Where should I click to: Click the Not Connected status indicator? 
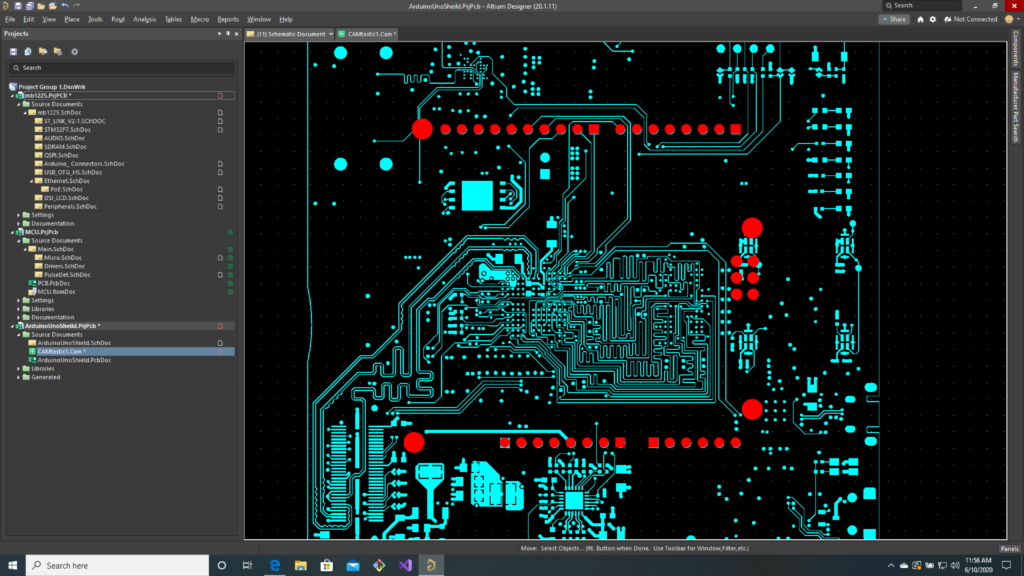coord(975,19)
